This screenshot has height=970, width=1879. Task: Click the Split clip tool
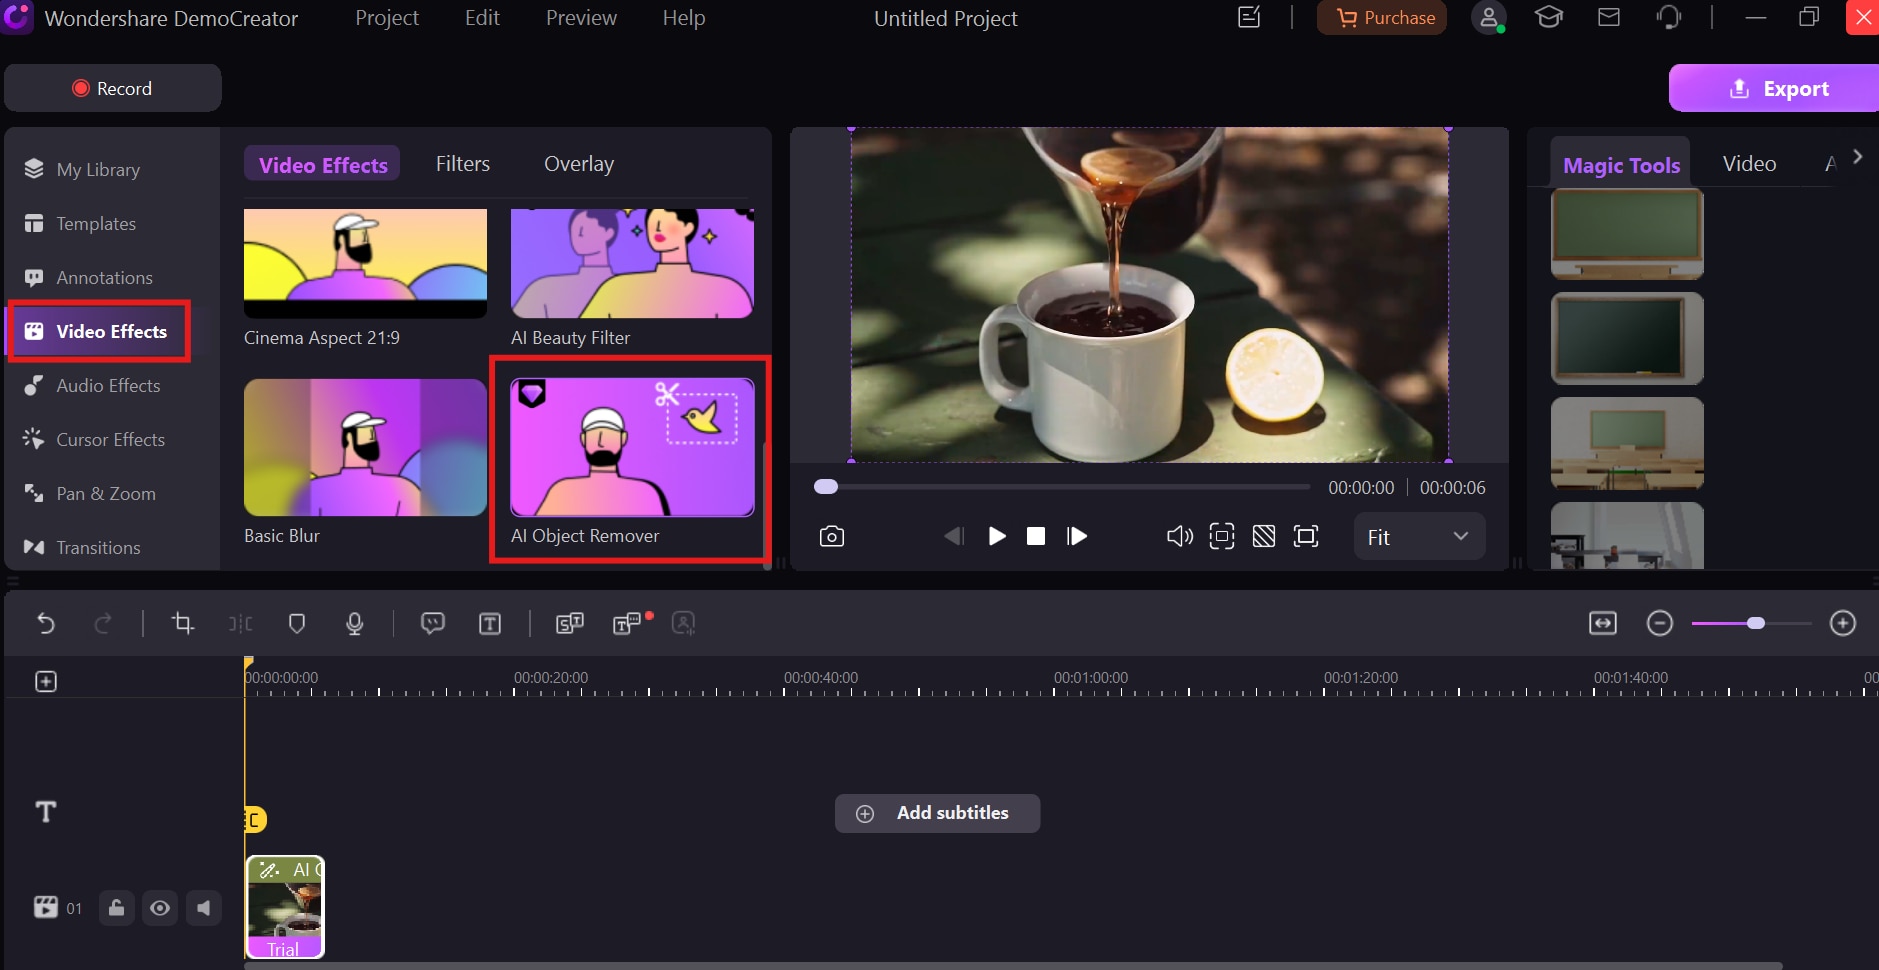click(x=240, y=624)
